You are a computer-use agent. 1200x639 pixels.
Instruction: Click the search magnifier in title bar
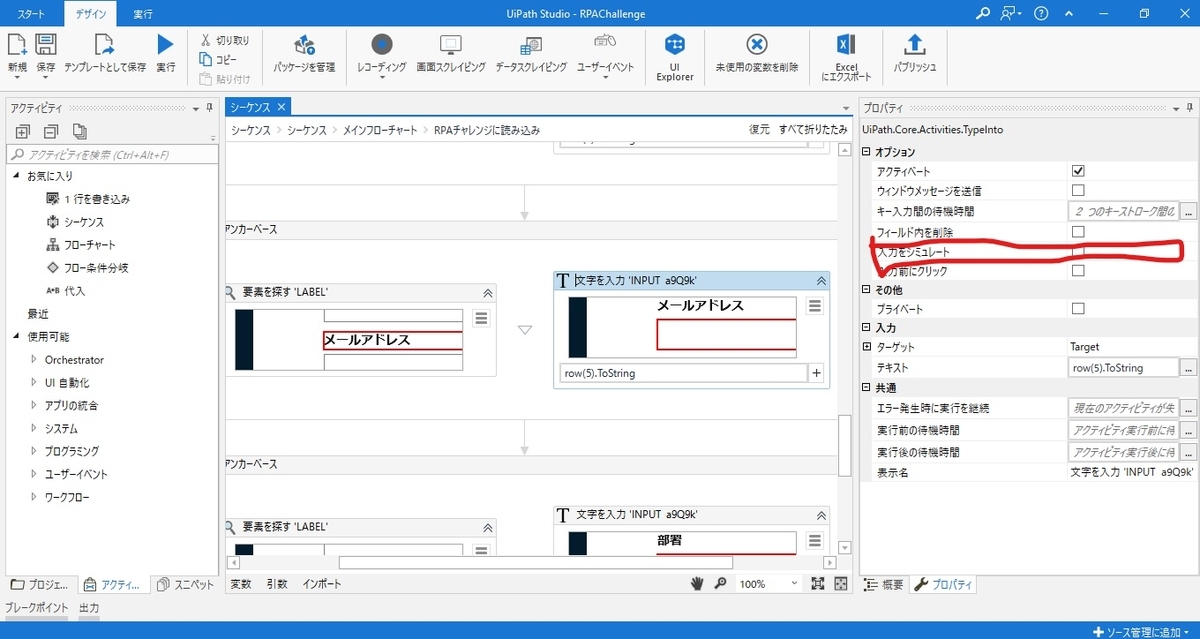coord(984,13)
